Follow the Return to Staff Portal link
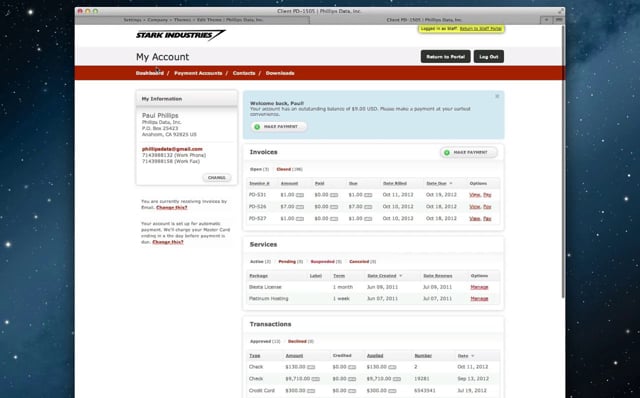Image resolution: width=640 pixels, height=398 pixels. (480, 29)
